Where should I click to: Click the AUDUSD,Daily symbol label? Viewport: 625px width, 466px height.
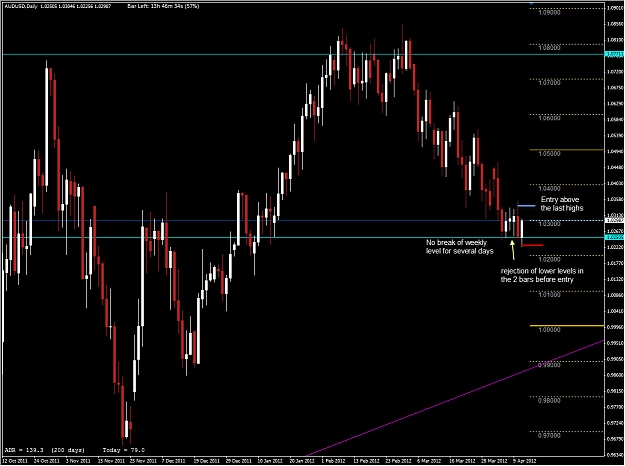click(x=21, y=6)
